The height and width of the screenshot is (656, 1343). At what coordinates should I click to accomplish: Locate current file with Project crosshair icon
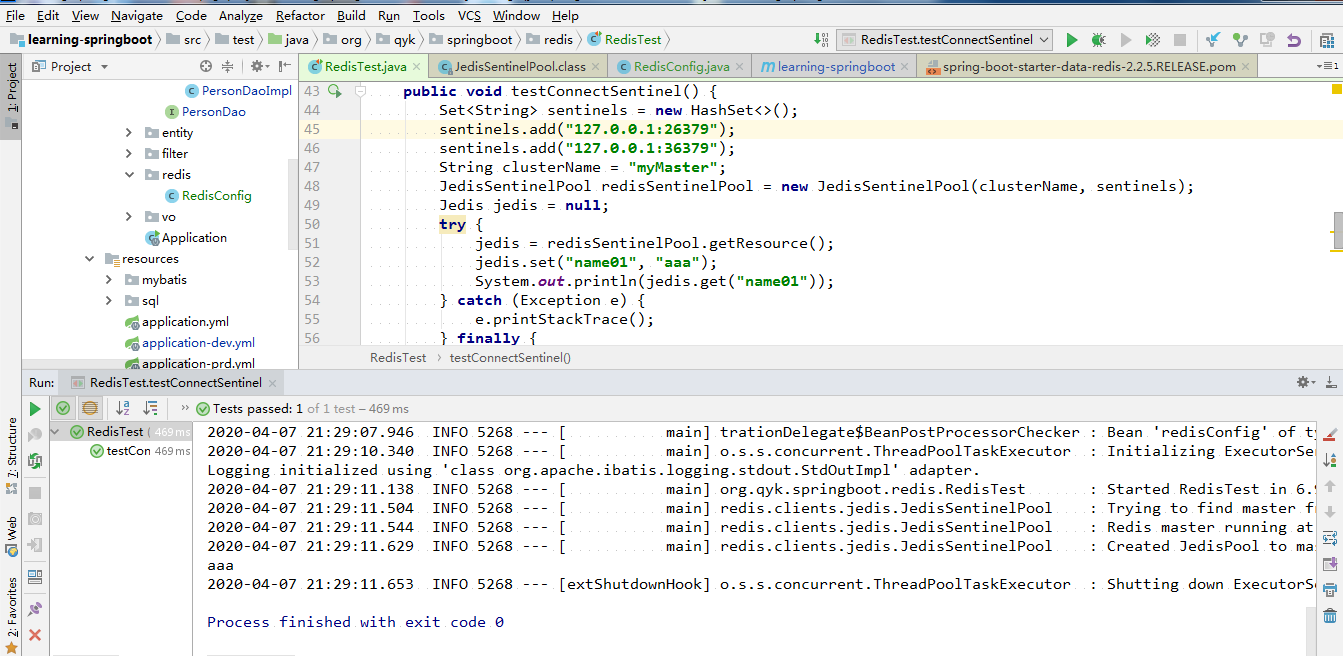pyautogui.click(x=206, y=66)
